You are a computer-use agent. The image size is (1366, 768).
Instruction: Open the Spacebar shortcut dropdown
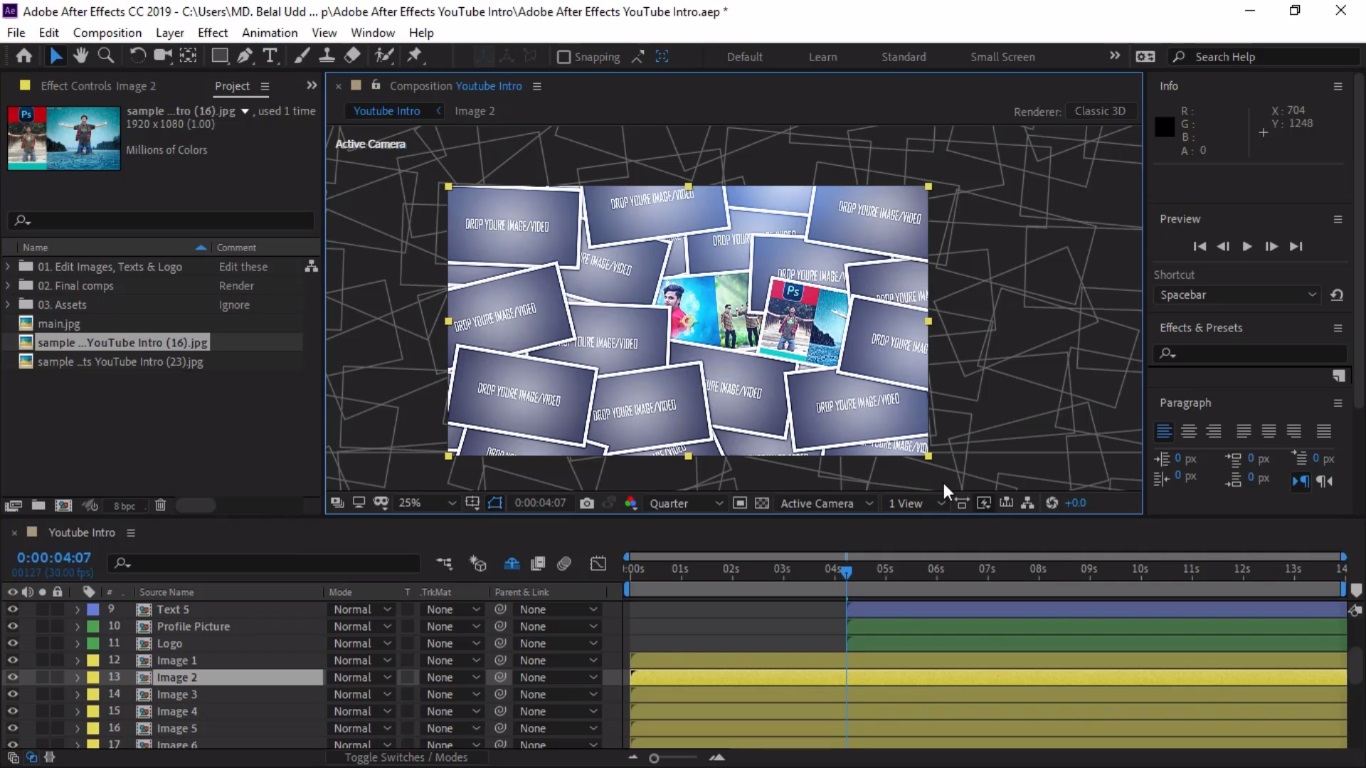[1238, 295]
